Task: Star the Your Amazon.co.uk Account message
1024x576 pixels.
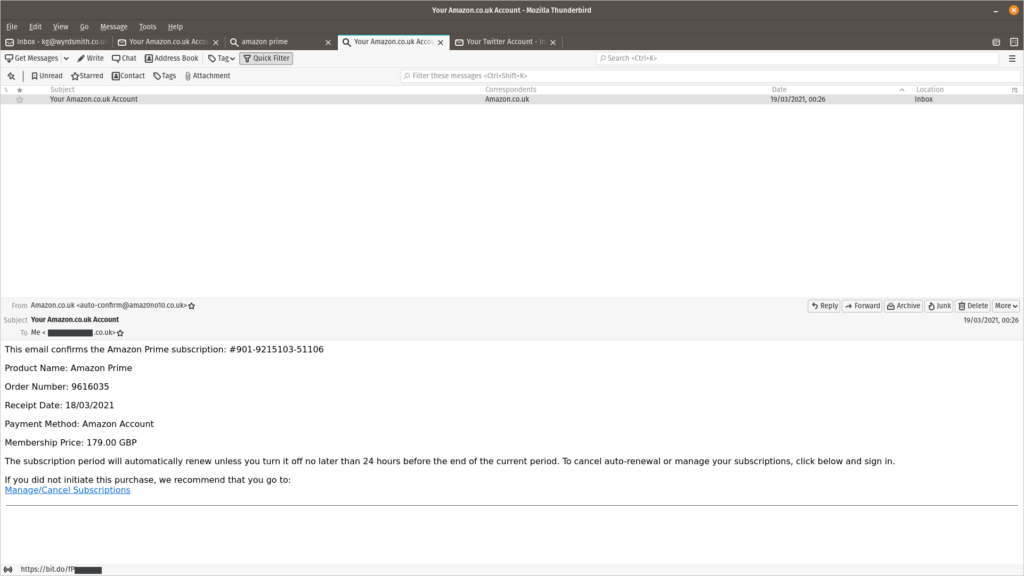Action: point(20,99)
